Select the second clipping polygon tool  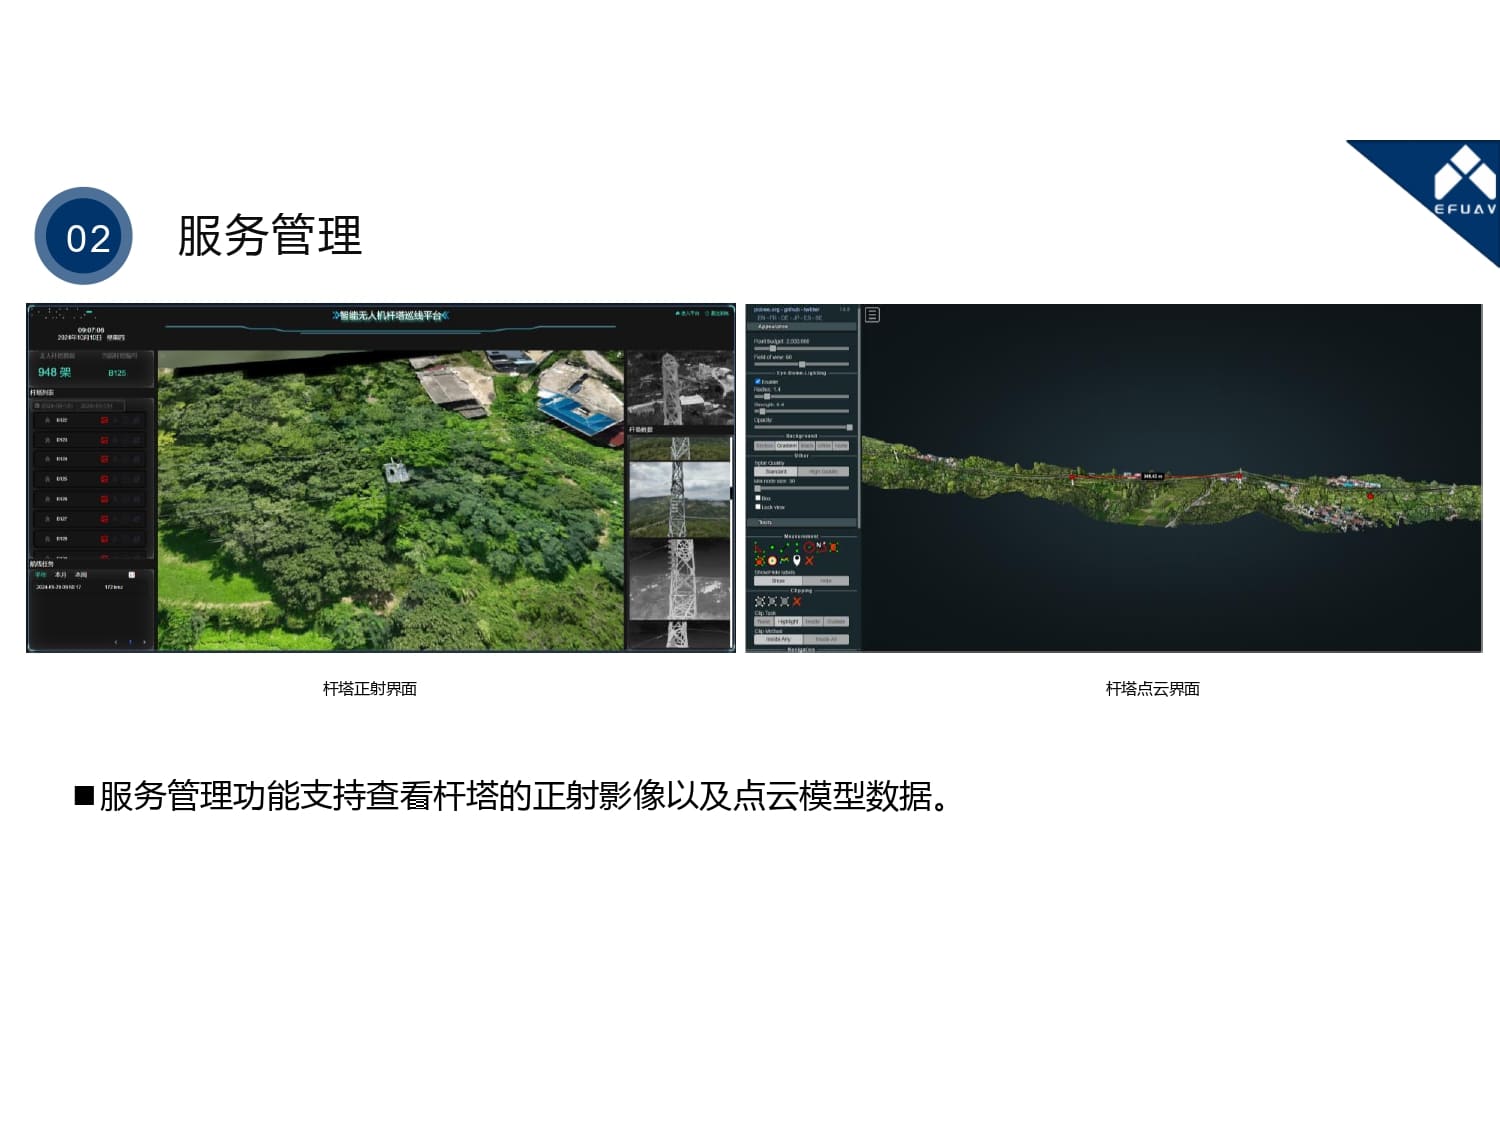[772, 601]
